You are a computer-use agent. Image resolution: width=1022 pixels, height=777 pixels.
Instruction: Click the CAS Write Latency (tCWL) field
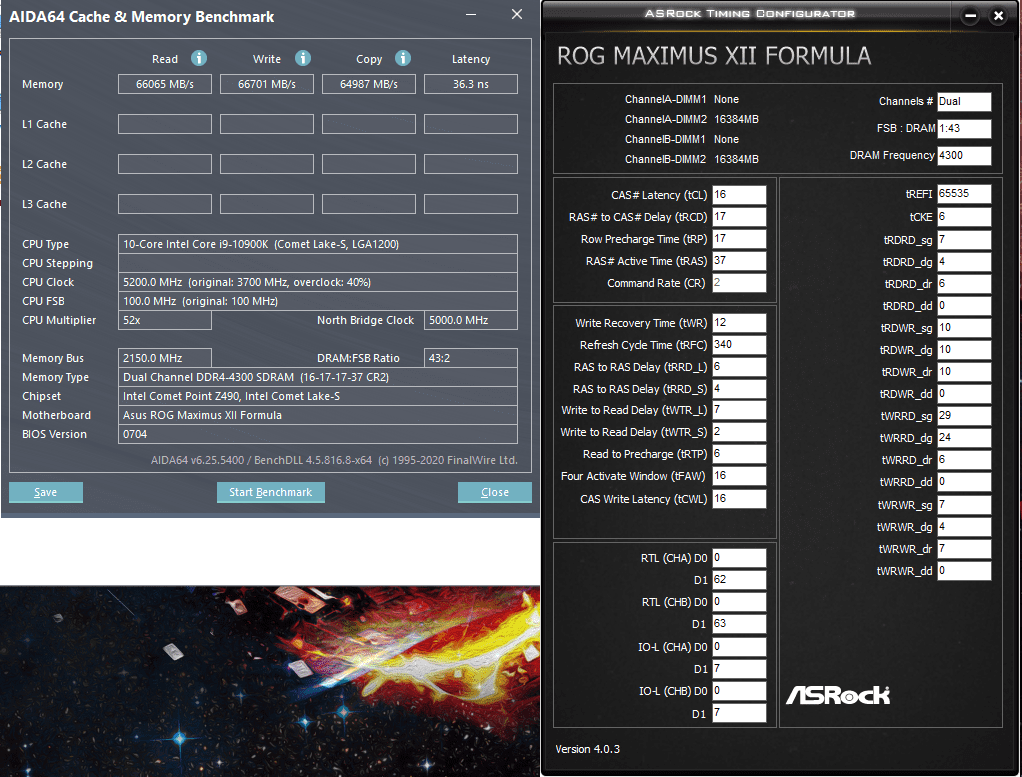click(741, 498)
